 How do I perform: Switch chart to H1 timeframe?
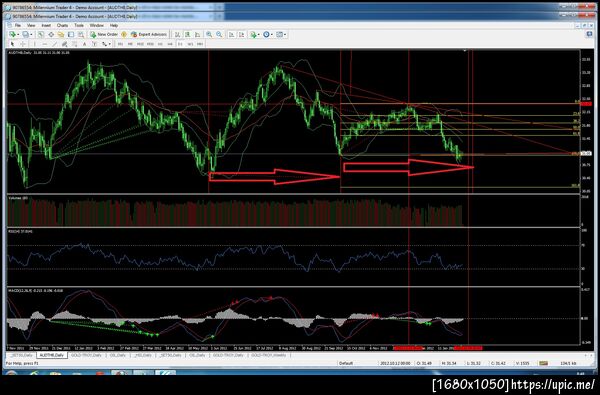coord(160,44)
